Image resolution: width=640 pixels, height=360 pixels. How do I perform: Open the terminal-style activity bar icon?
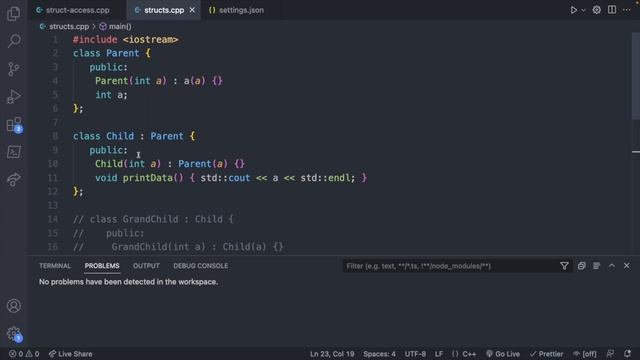[14, 152]
